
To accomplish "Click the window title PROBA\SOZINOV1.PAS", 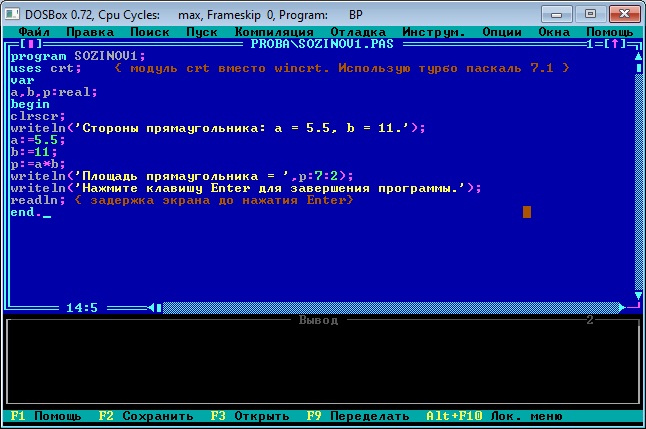I will coord(322,44).
